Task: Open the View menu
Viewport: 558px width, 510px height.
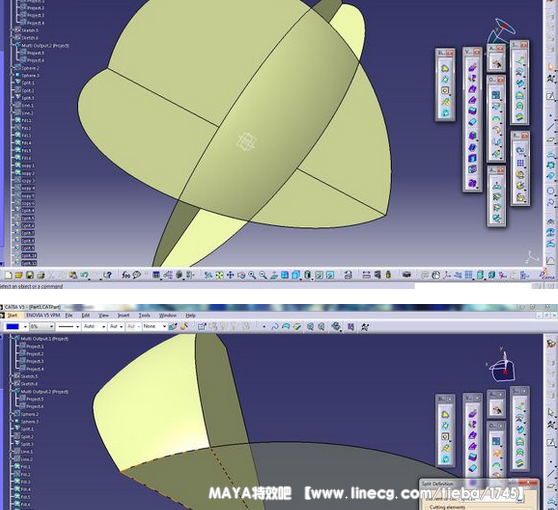Action: point(104,315)
